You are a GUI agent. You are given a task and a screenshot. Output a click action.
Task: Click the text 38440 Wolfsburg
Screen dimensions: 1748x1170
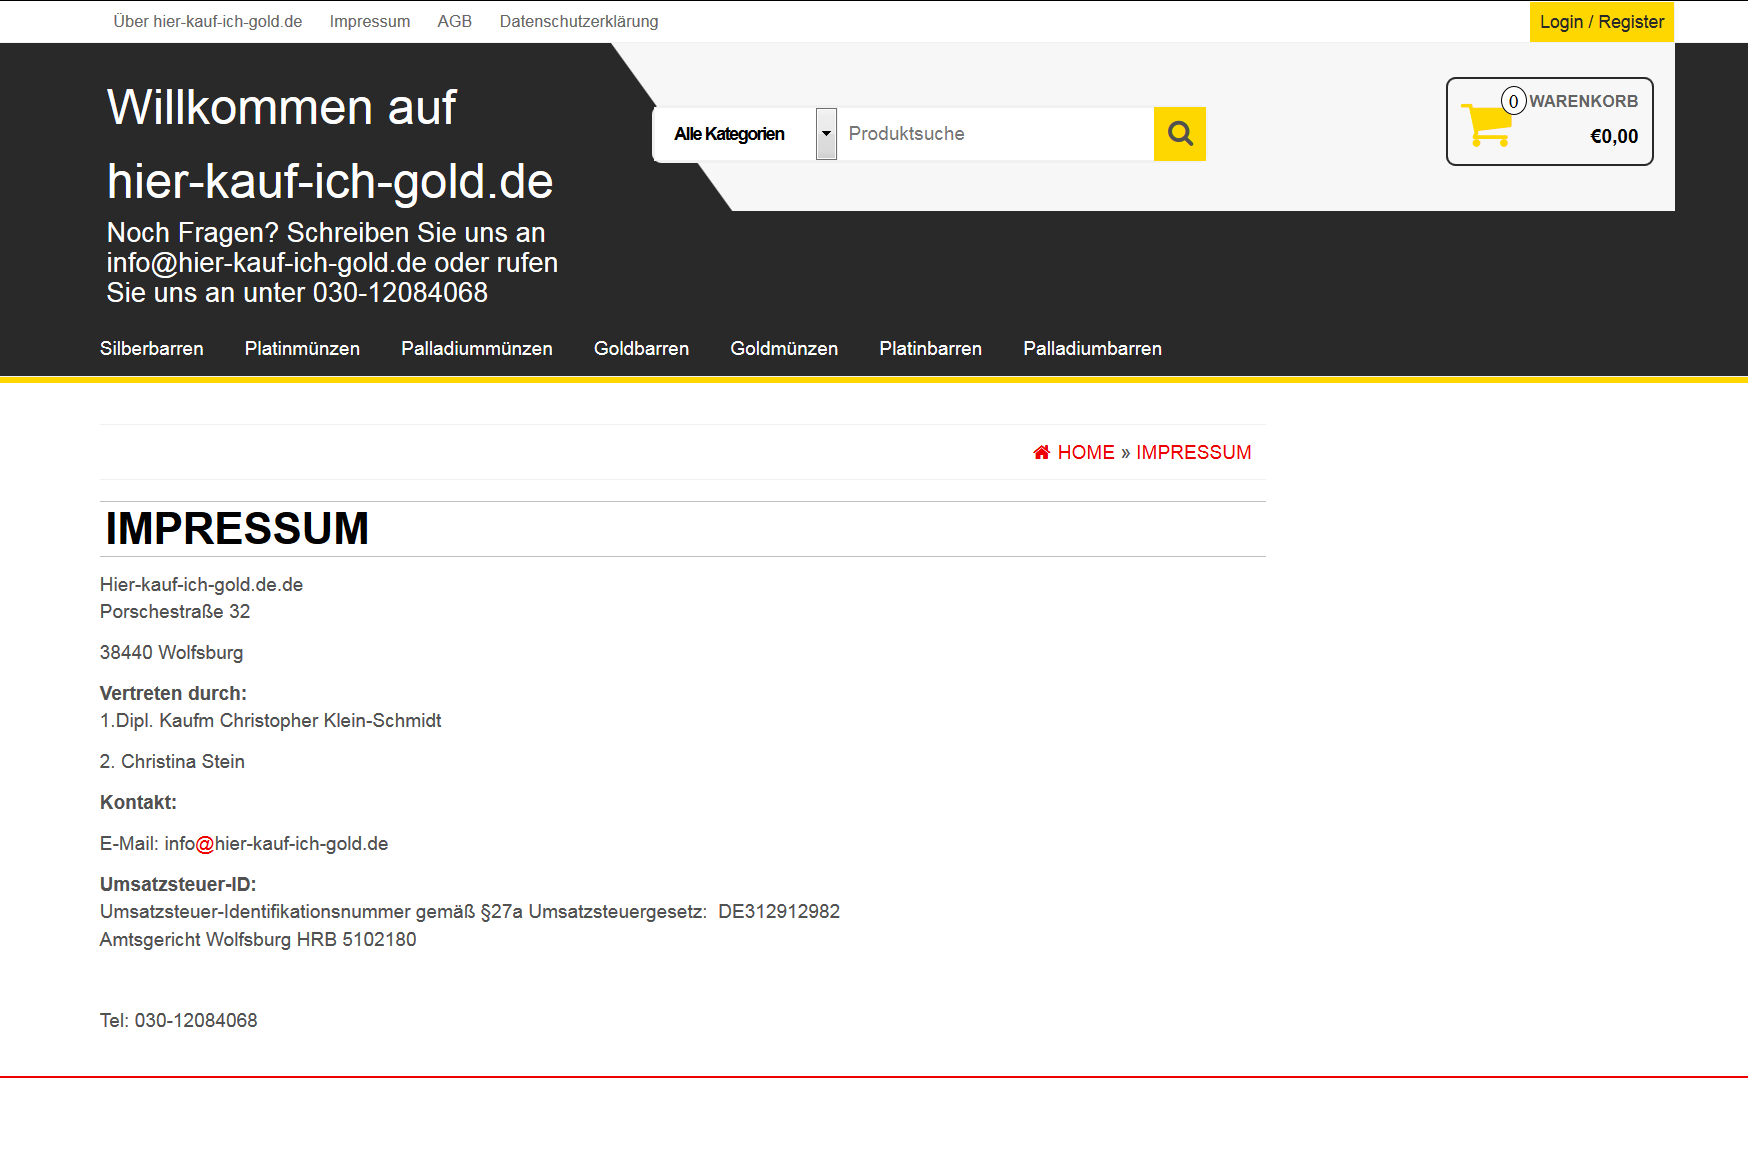(x=171, y=652)
